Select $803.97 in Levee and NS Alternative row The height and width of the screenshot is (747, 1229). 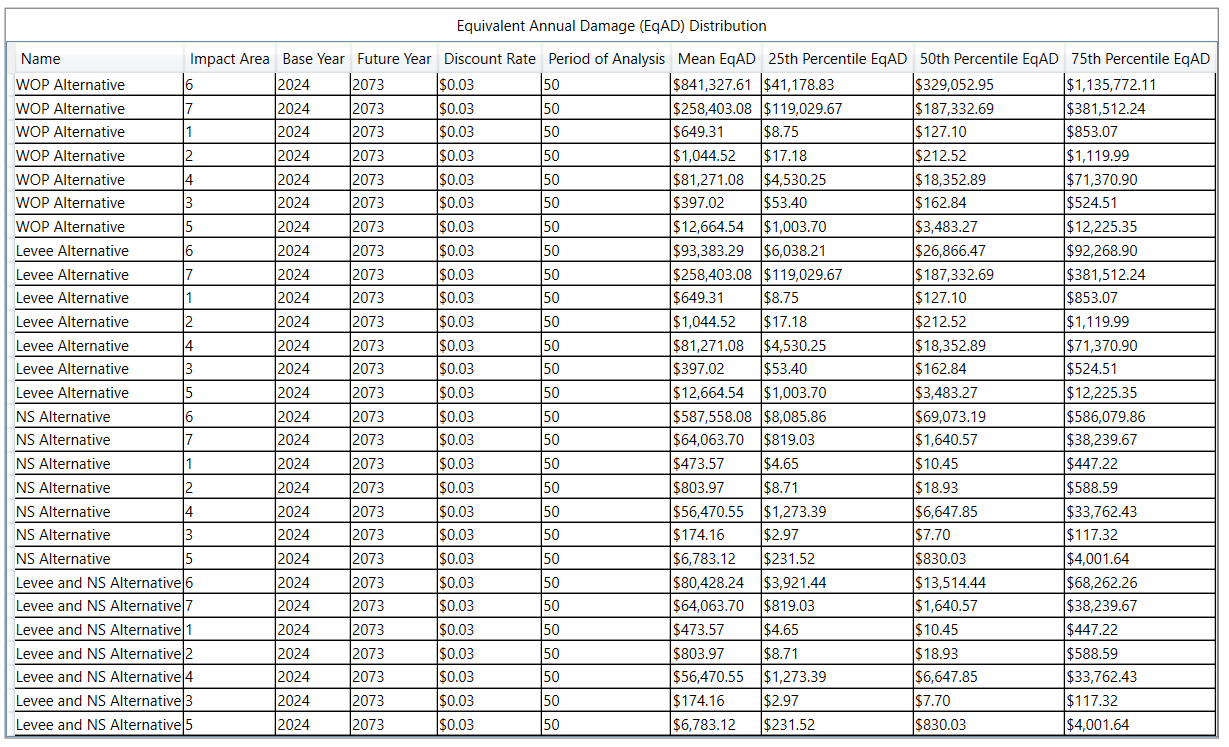tap(716, 654)
